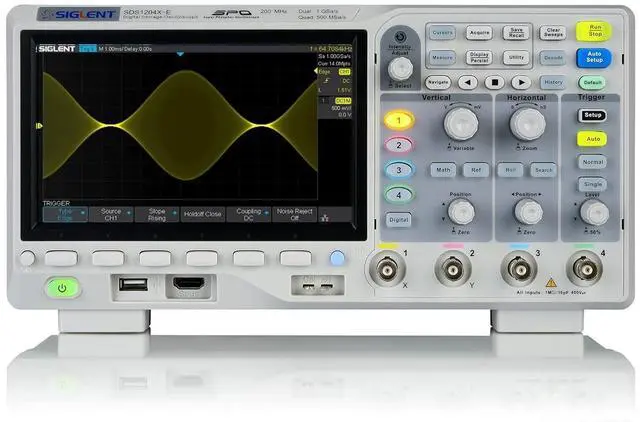Push the Clear Sweeps button
640x422 pixels.
(553, 33)
